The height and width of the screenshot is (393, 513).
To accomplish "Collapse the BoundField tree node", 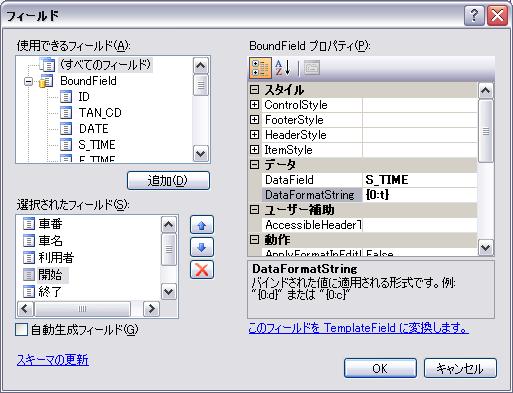I will [29, 81].
